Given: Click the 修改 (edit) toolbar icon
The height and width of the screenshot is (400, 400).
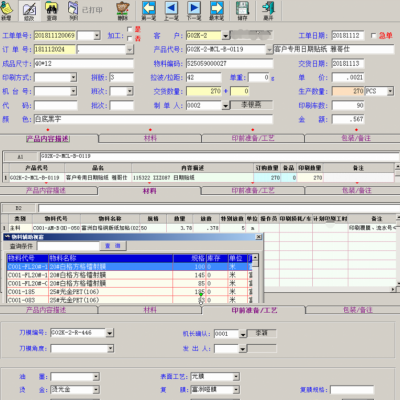Looking at the screenshot, I should (x=29, y=11).
